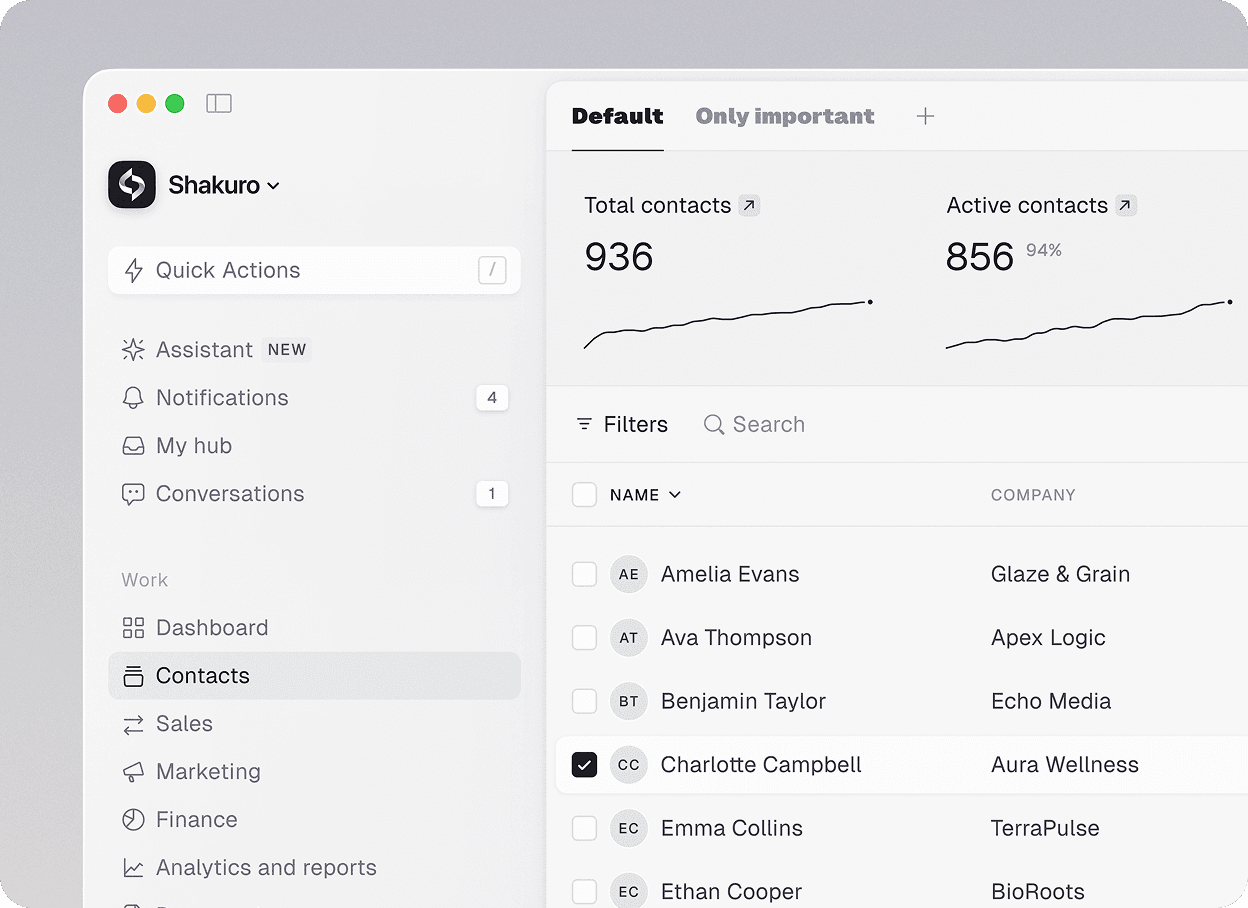This screenshot has width=1248, height=908.
Task: Check the Ethan Cooper row checkbox
Action: point(584,892)
